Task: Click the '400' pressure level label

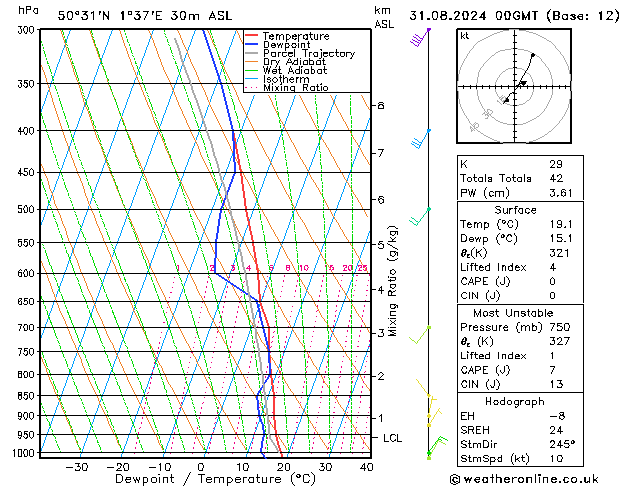Action: click(x=28, y=131)
